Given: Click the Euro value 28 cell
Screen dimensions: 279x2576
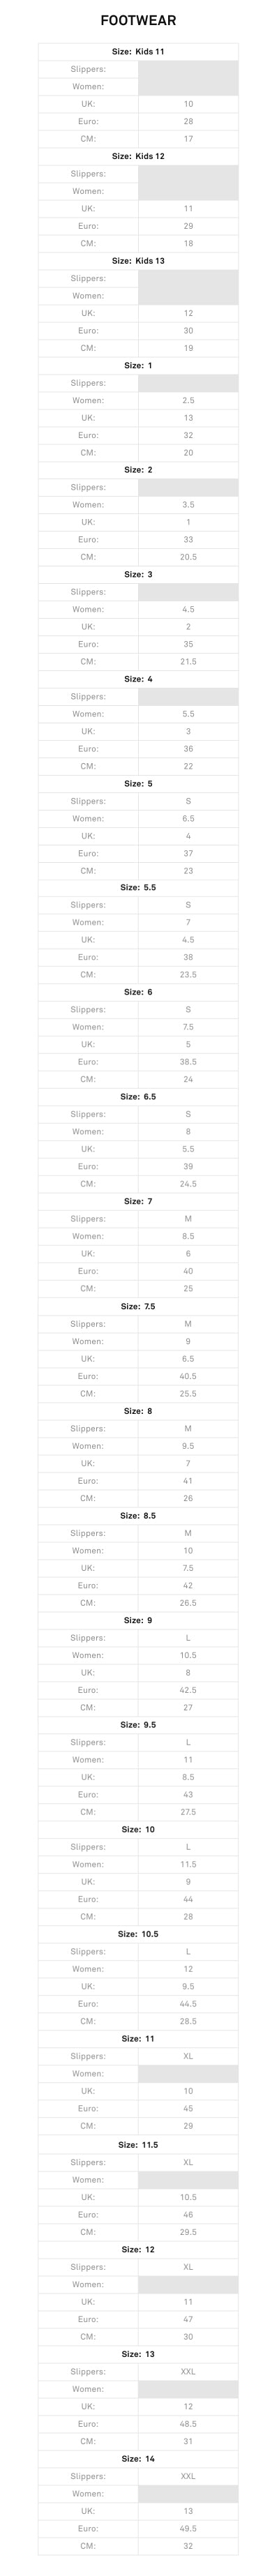Looking at the screenshot, I should click(x=188, y=121).
